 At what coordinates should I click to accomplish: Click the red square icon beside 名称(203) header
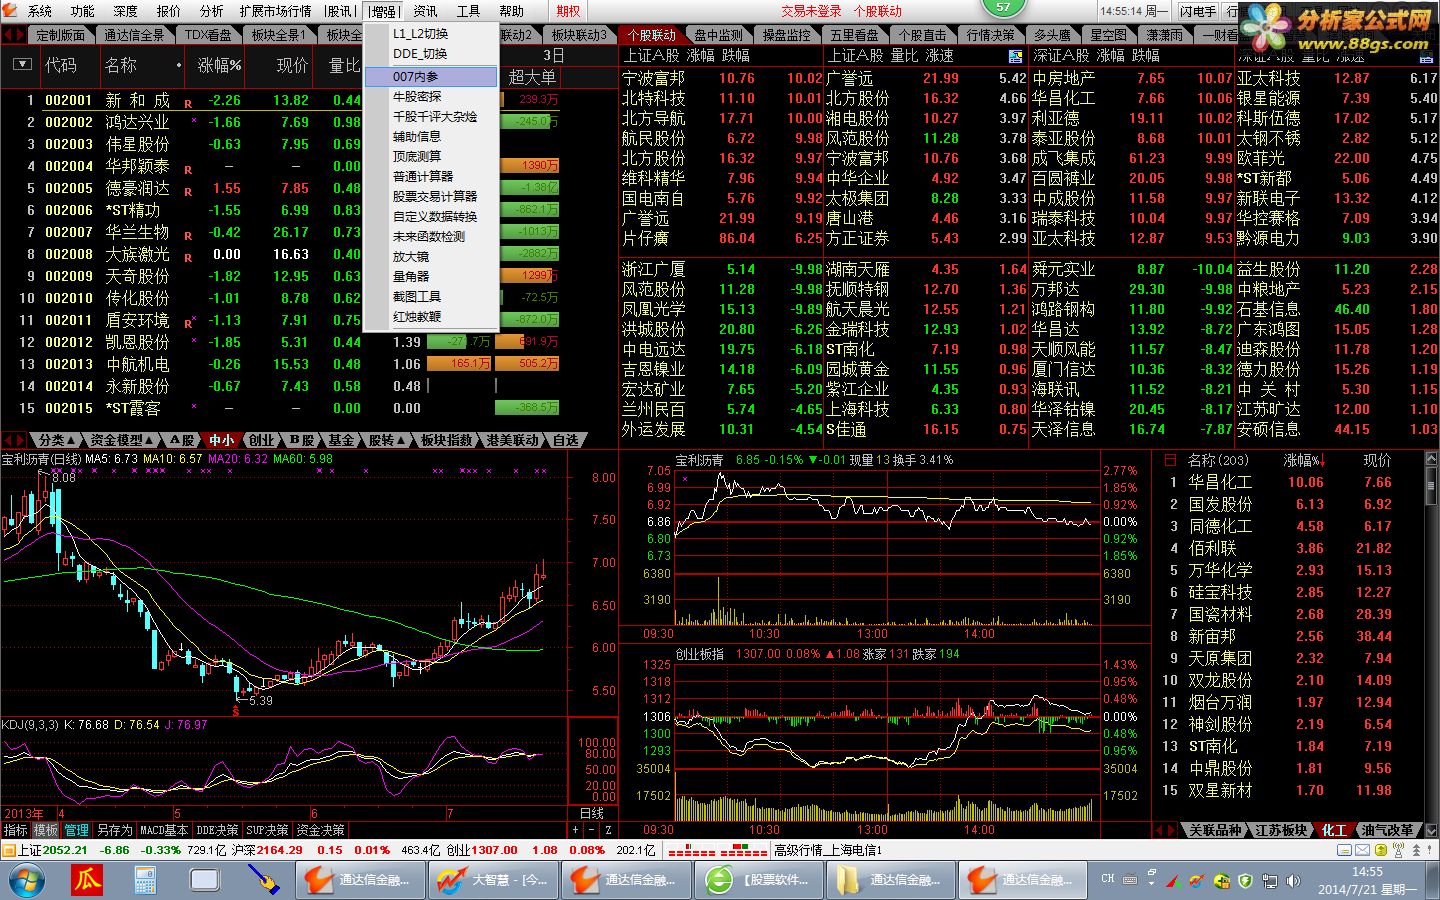click(x=1169, y=460)
